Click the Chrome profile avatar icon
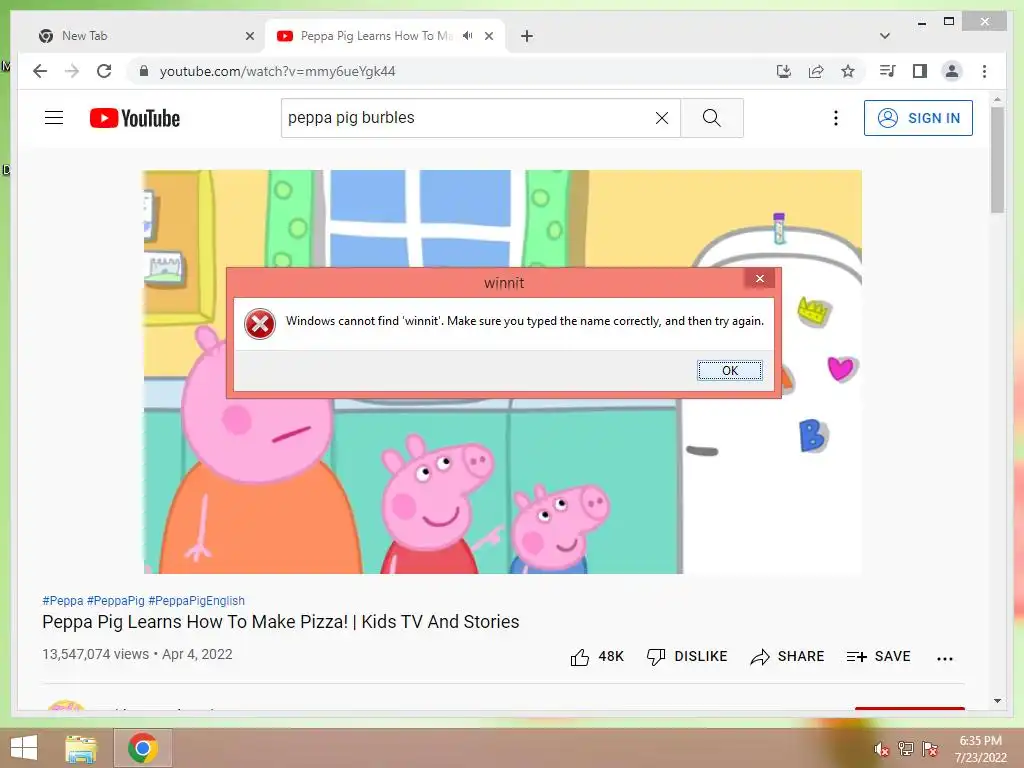The height and width of the screenshot is (768, 1024). pos(952,71)
